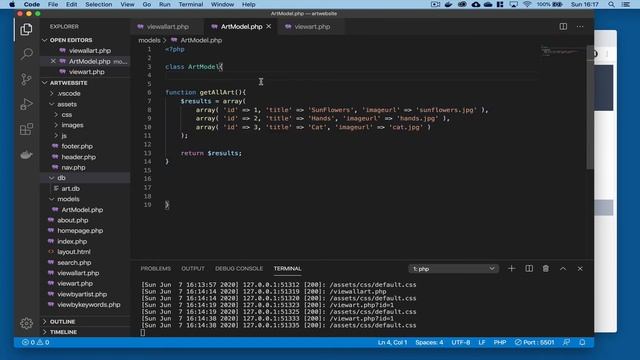The height and width of the screenshot is (360, 640).
Task: Open macOS Notification Center icon
Action: pos(626,4)
